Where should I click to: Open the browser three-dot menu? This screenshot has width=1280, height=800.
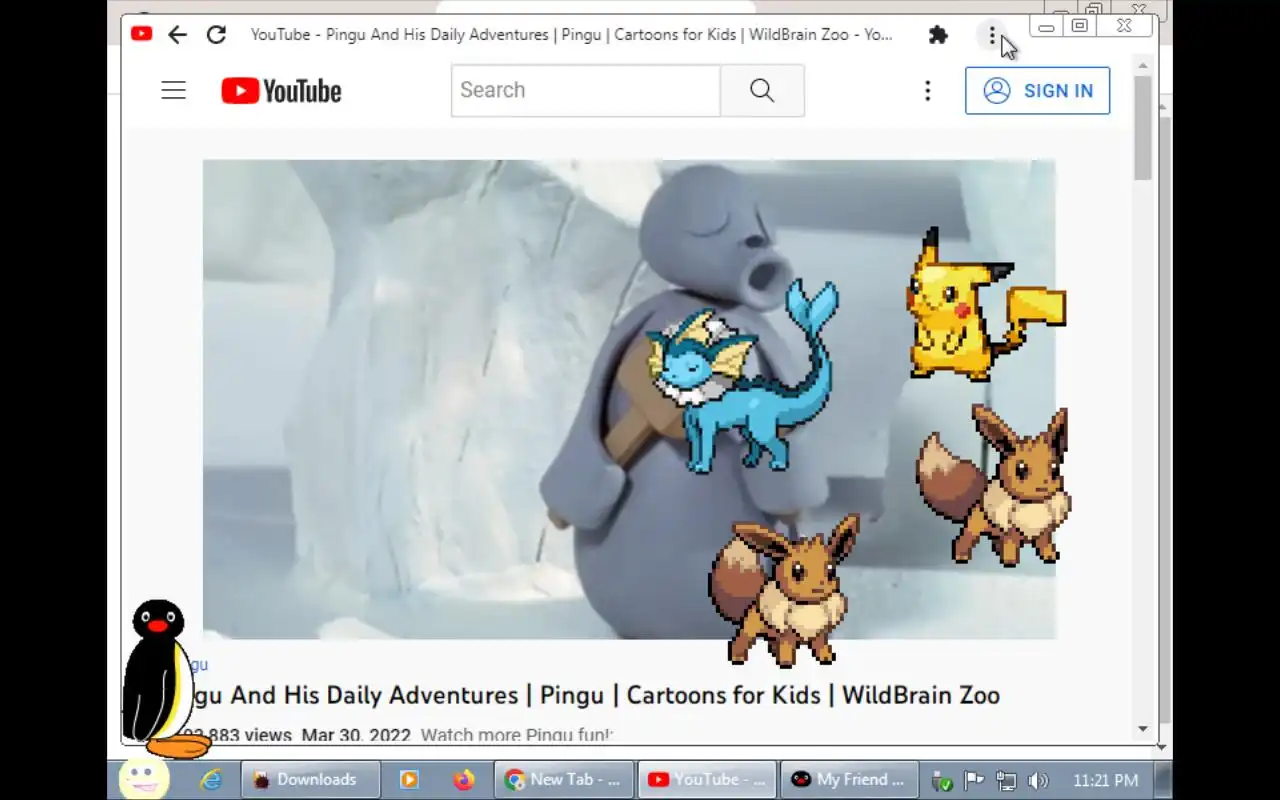click(991, 36)
